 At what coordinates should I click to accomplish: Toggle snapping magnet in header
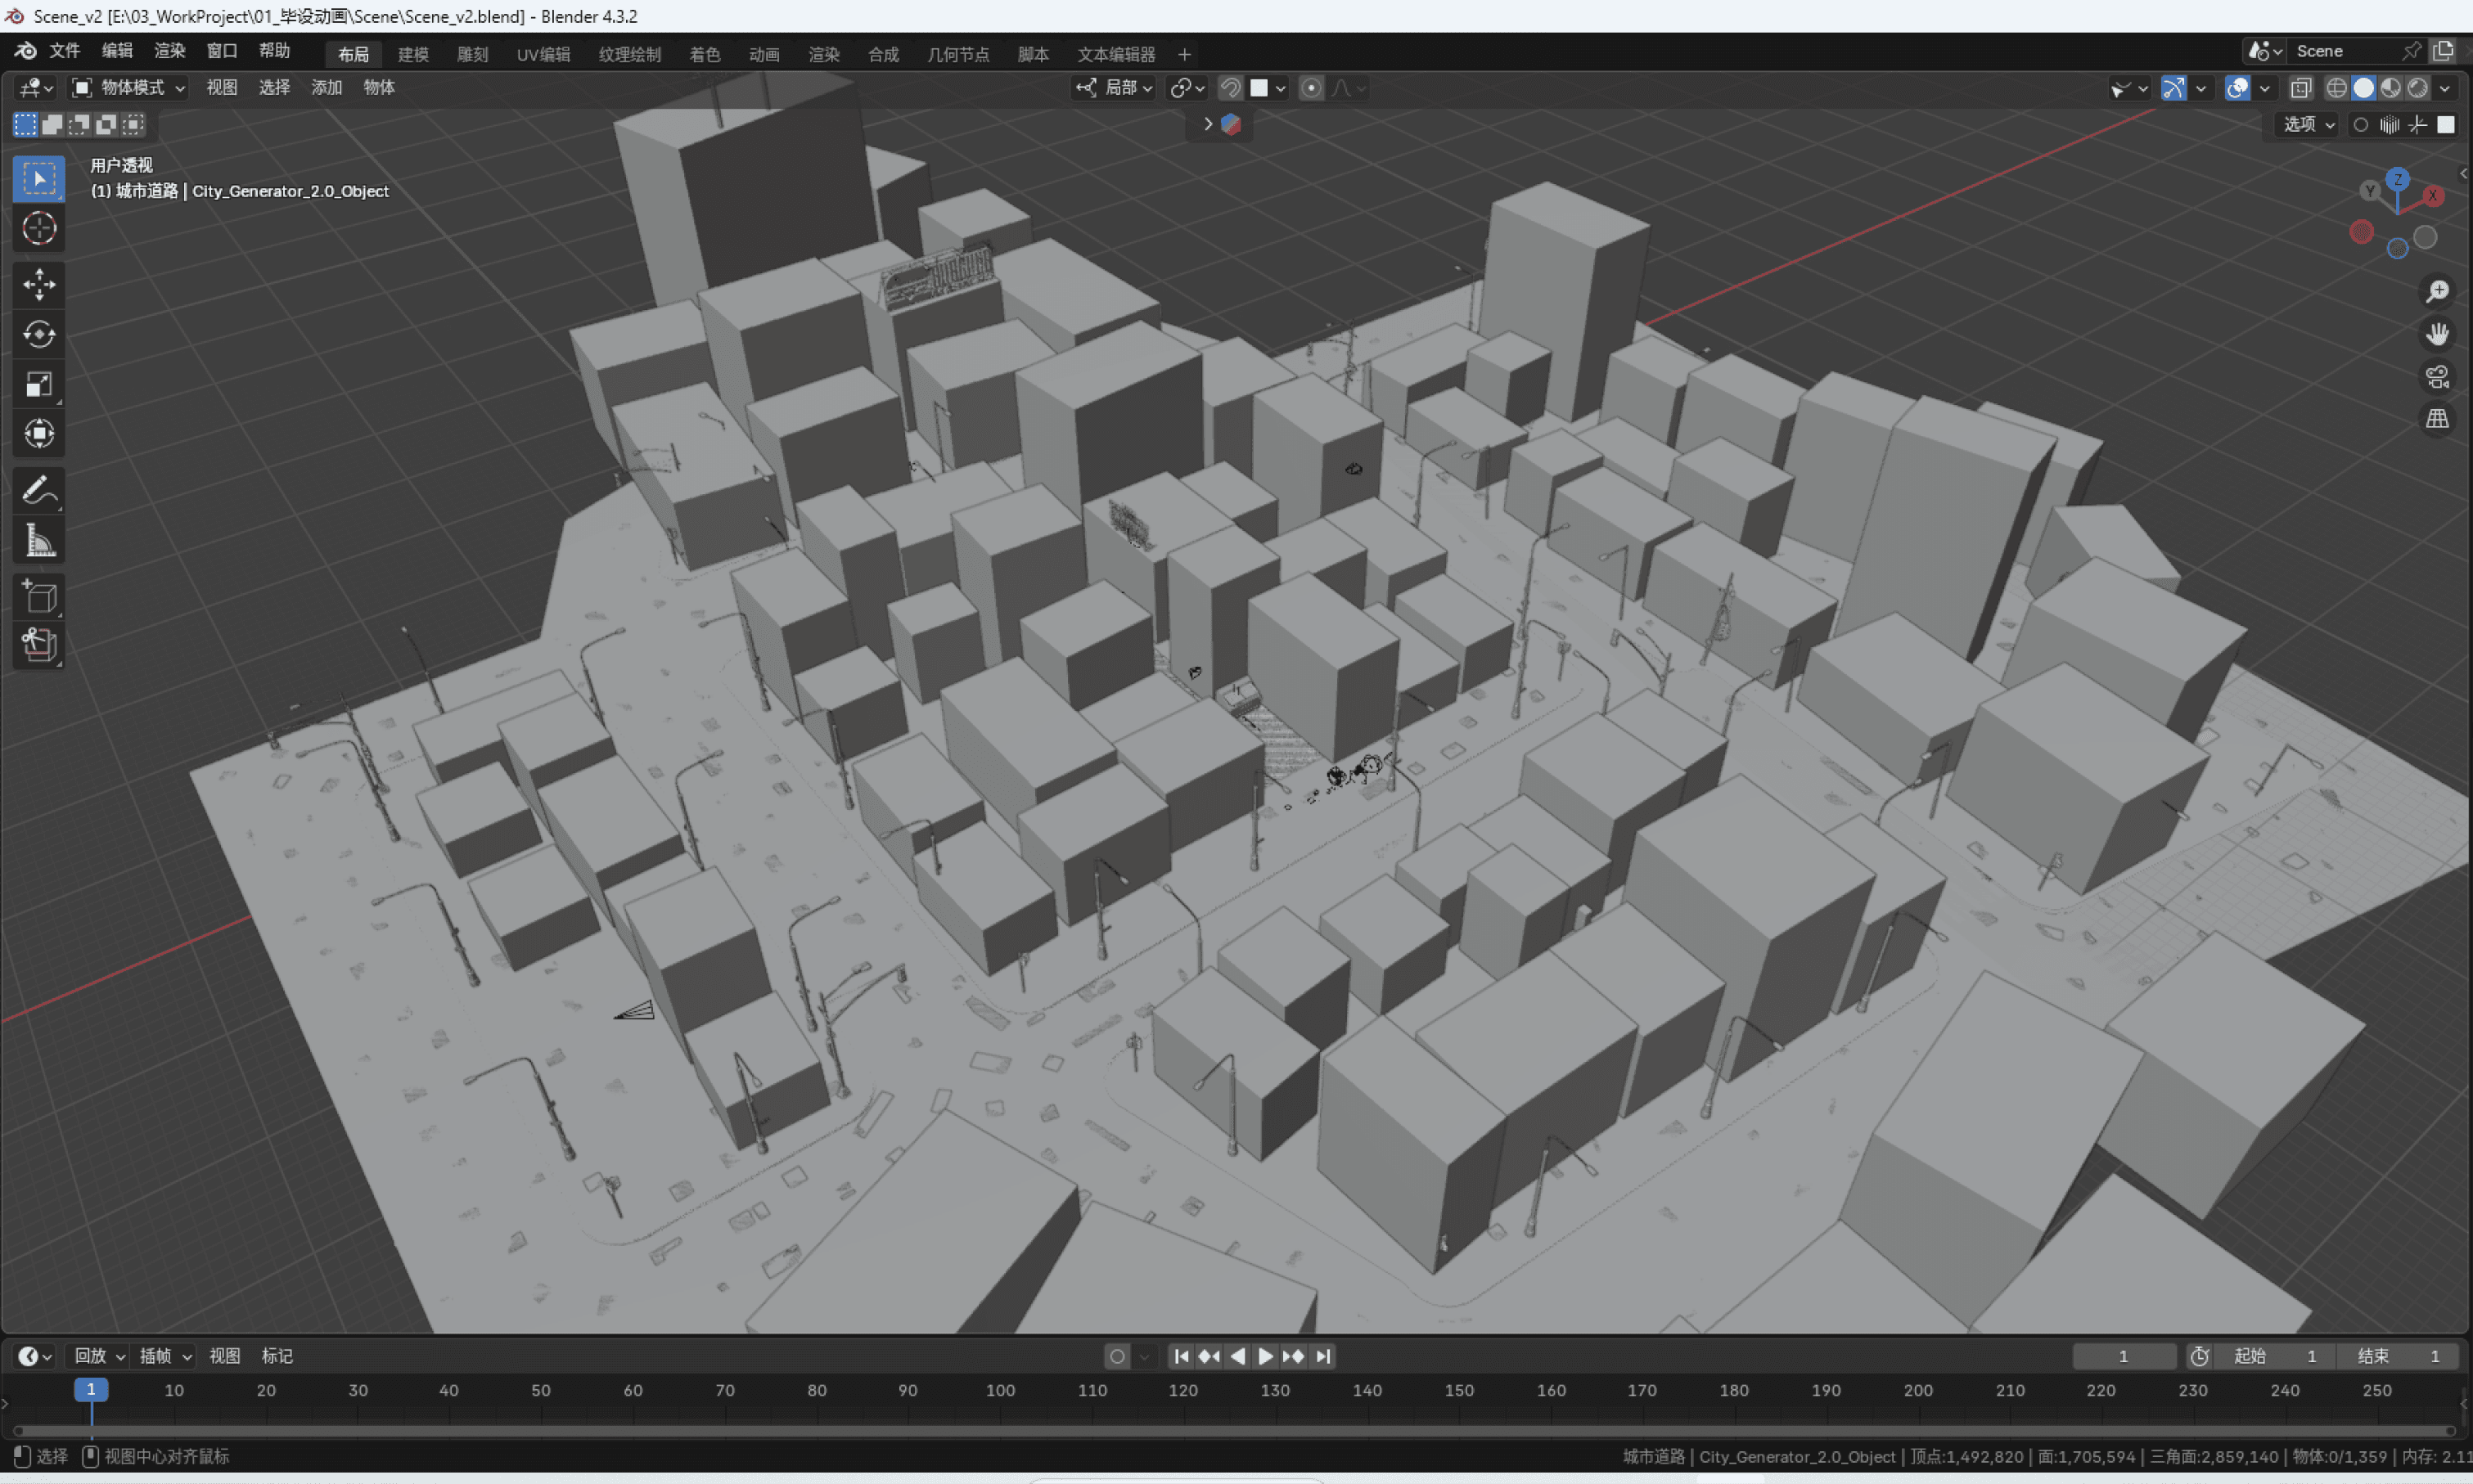tap(1230, 88)
